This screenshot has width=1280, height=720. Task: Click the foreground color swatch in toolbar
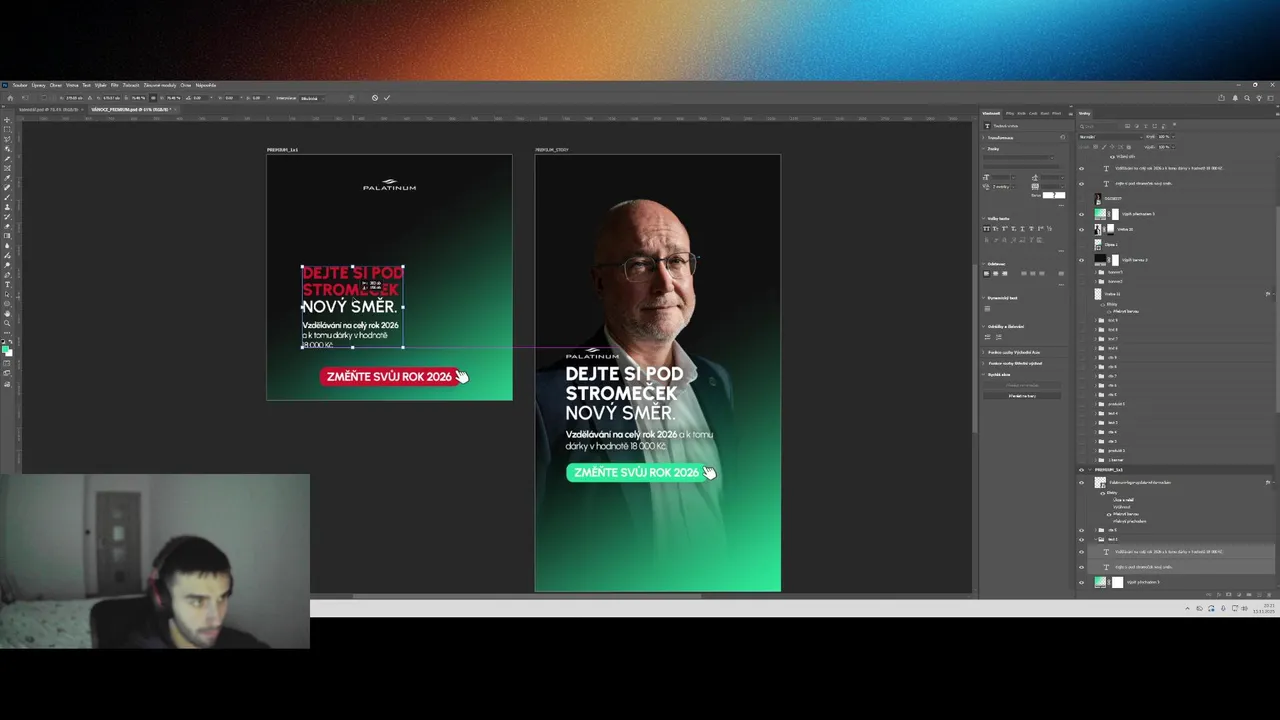5,350
